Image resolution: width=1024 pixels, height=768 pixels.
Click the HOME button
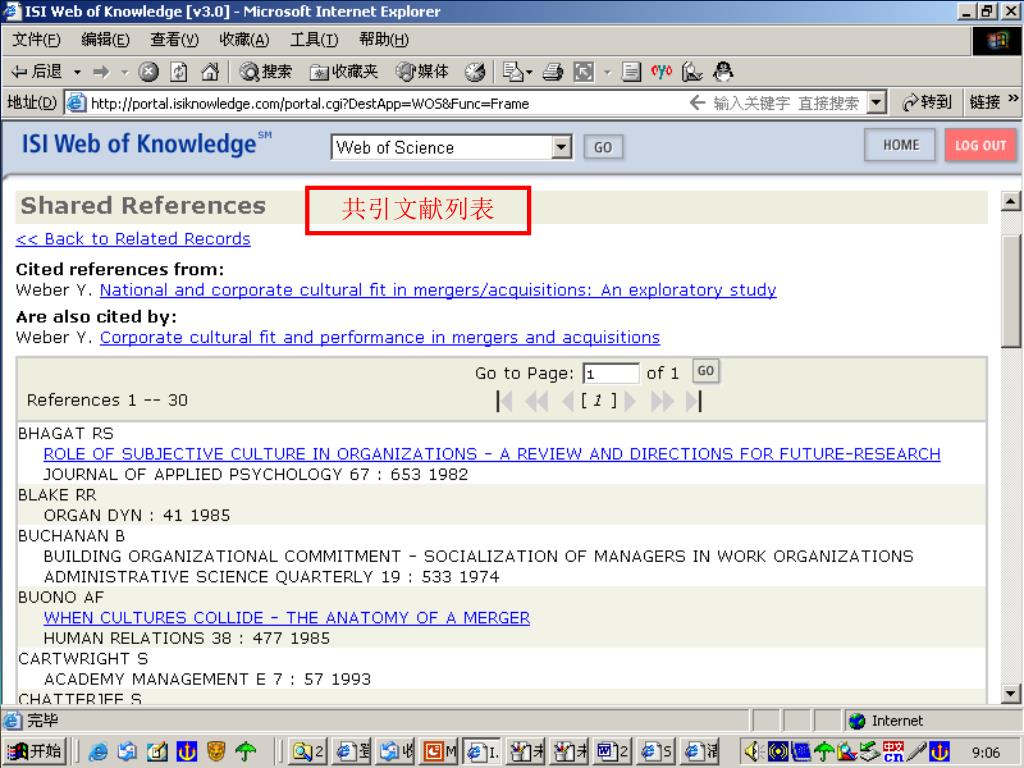[x=901, y=145]
